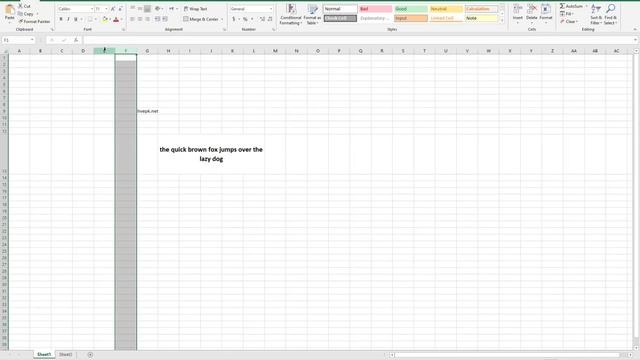This screenshot has height=360, width=640.
Task: Open the Font group dialog launcher
Action: tap(123, 30)
